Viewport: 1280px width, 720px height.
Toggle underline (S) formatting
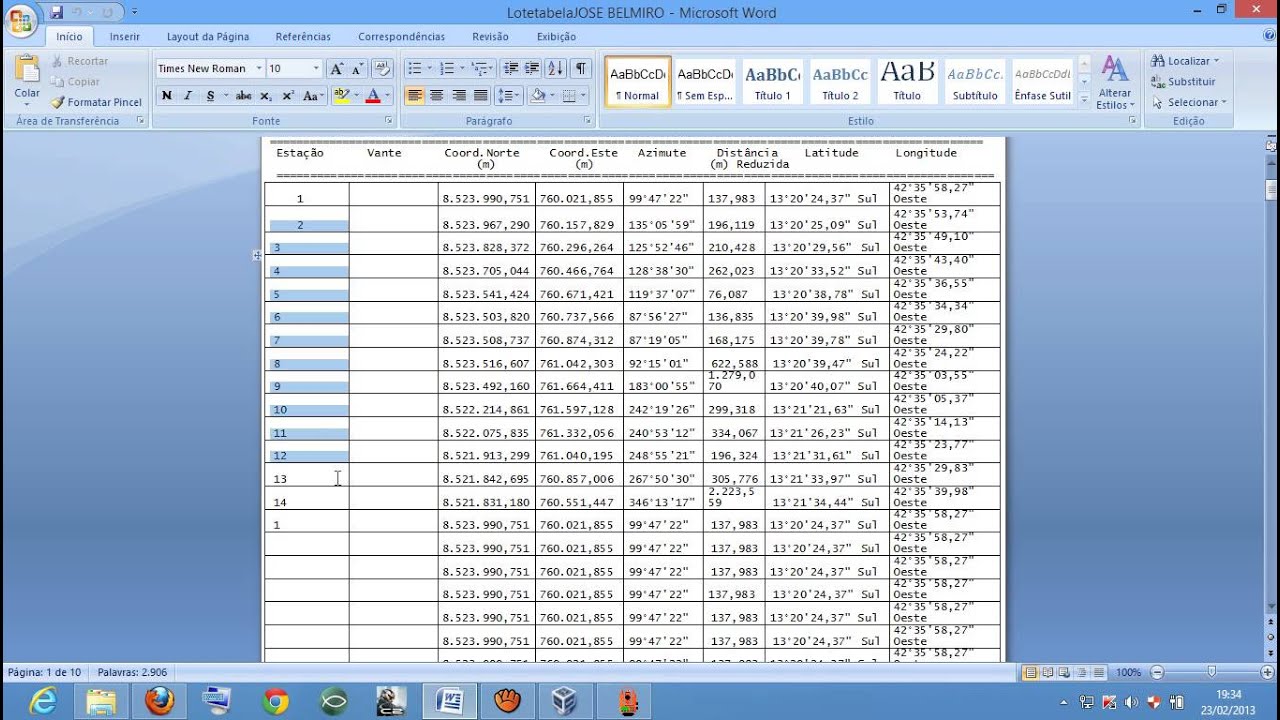click(210, 96)
